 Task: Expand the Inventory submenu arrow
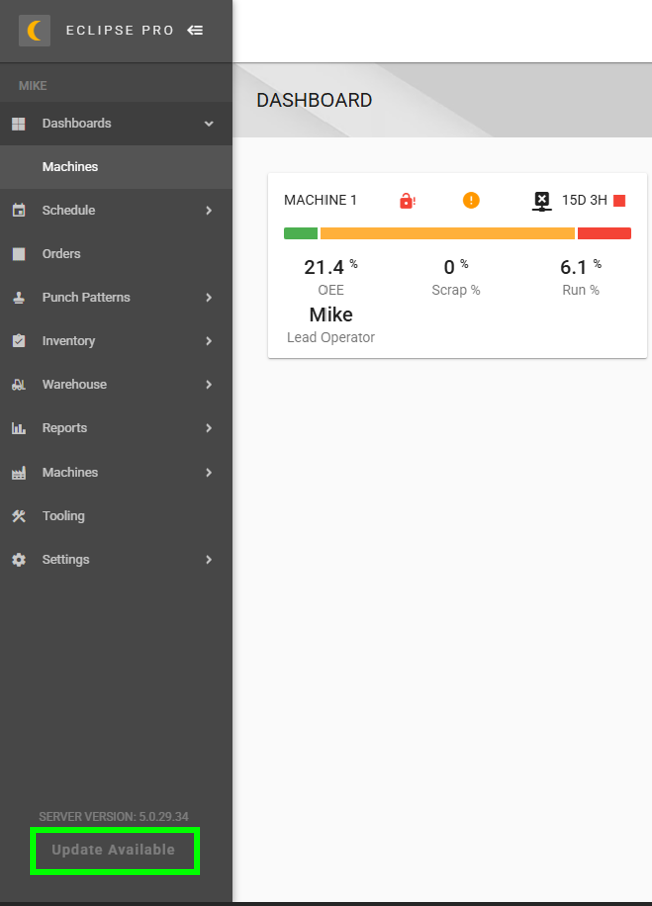tap(209, 341)
